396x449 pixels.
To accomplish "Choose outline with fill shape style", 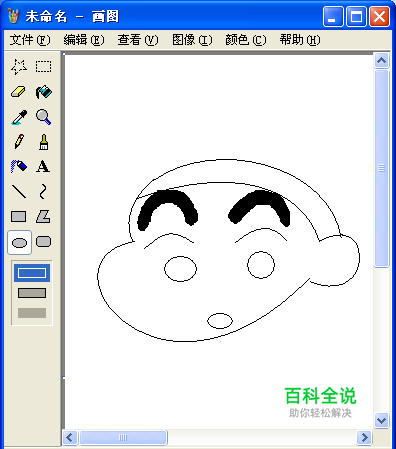I will tap(32, 293).
